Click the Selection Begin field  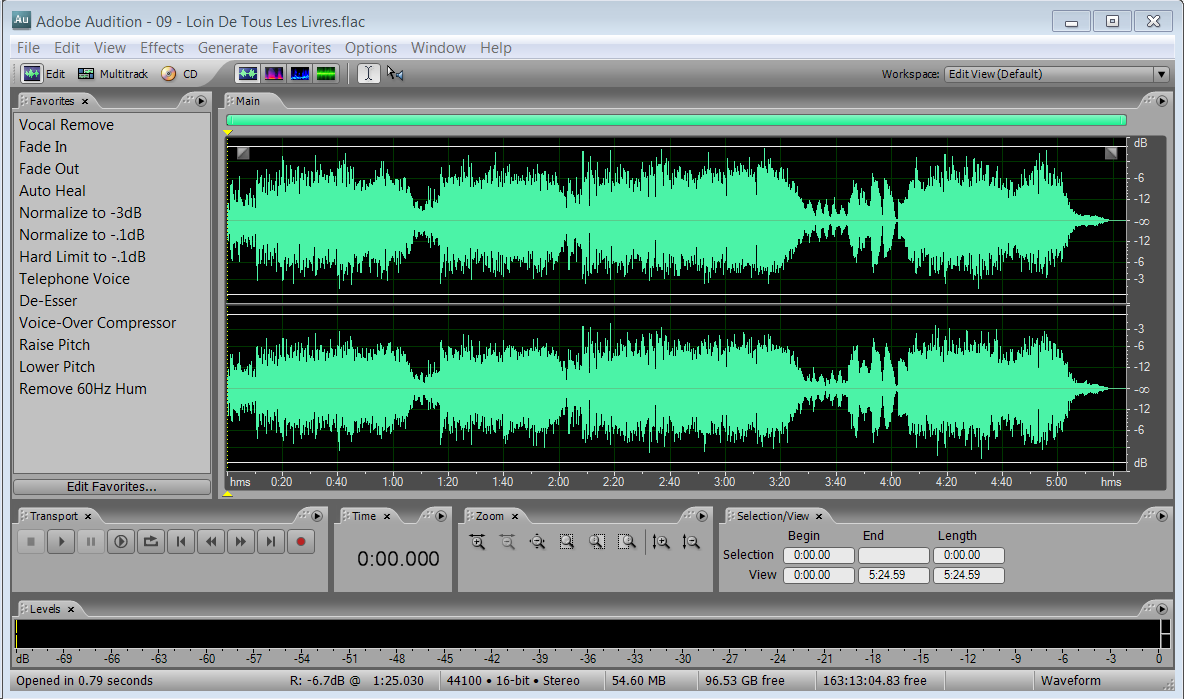click(819, 556)
